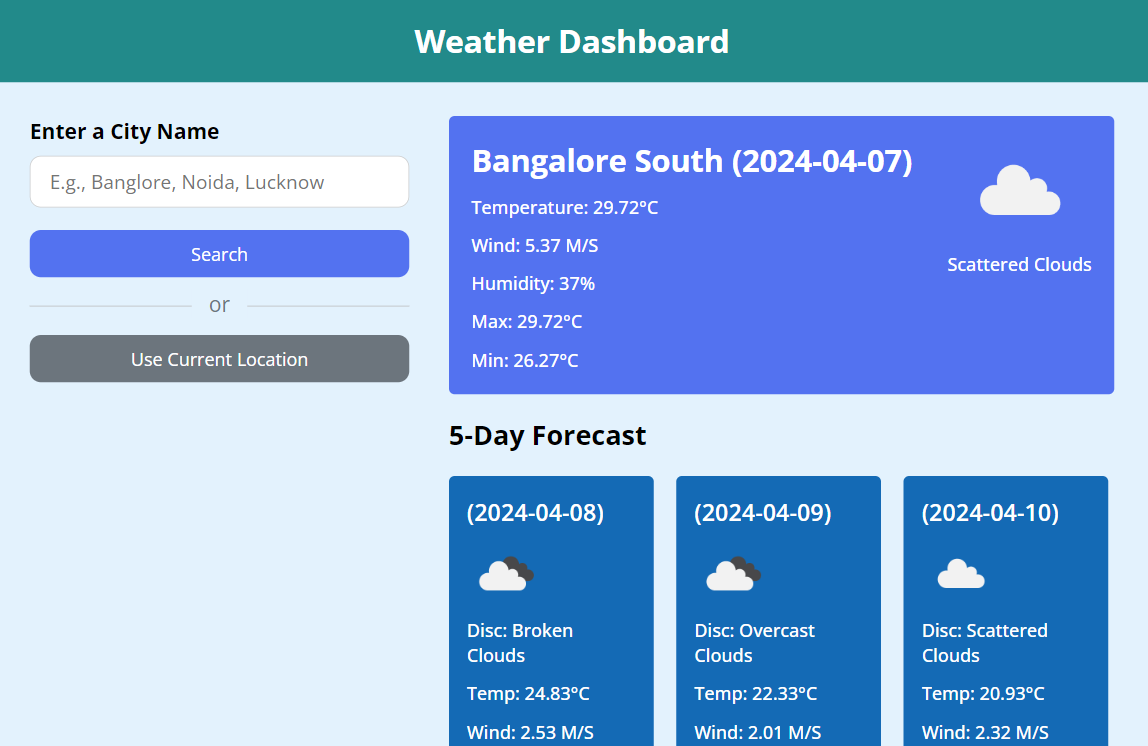Viewport: 1148px width, 746px height.
Task: Select the Weather Dashboard title
Action: coord(572,42)
